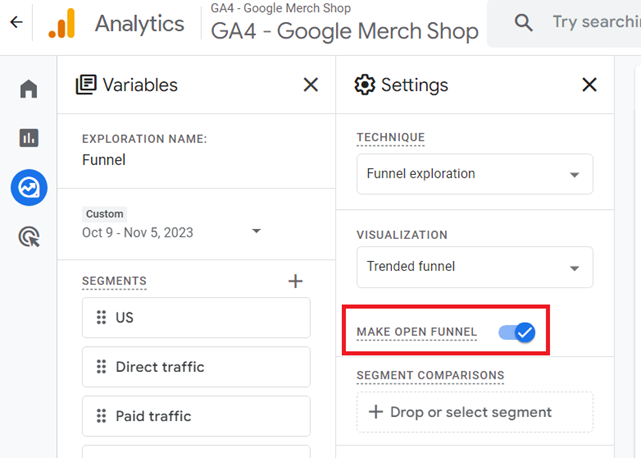Toggle the Make Open Funnel switch

(x=517, y=332)
